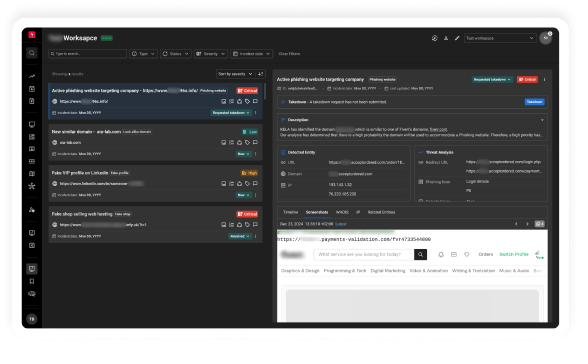The height and width of the screenshot is (364, 588).
Task: Select the Fake VIP profile on LinkedIn incident
Action: (155, 184)
